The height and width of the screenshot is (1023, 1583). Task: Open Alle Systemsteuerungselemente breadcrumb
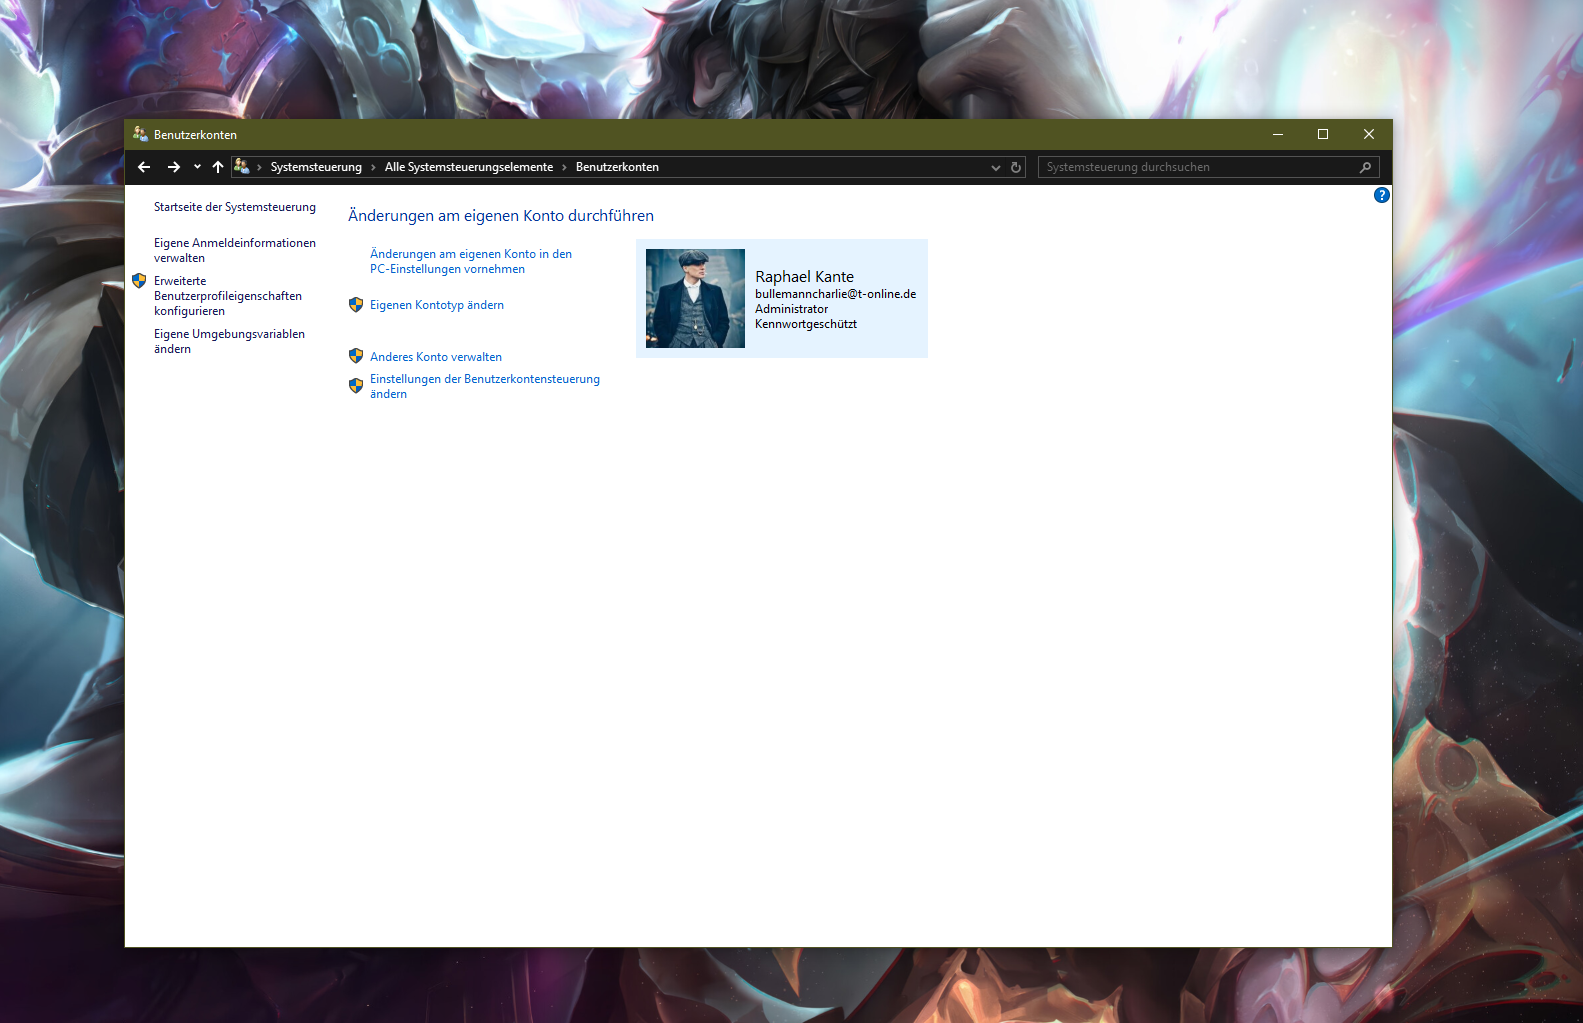click(469, 167)
